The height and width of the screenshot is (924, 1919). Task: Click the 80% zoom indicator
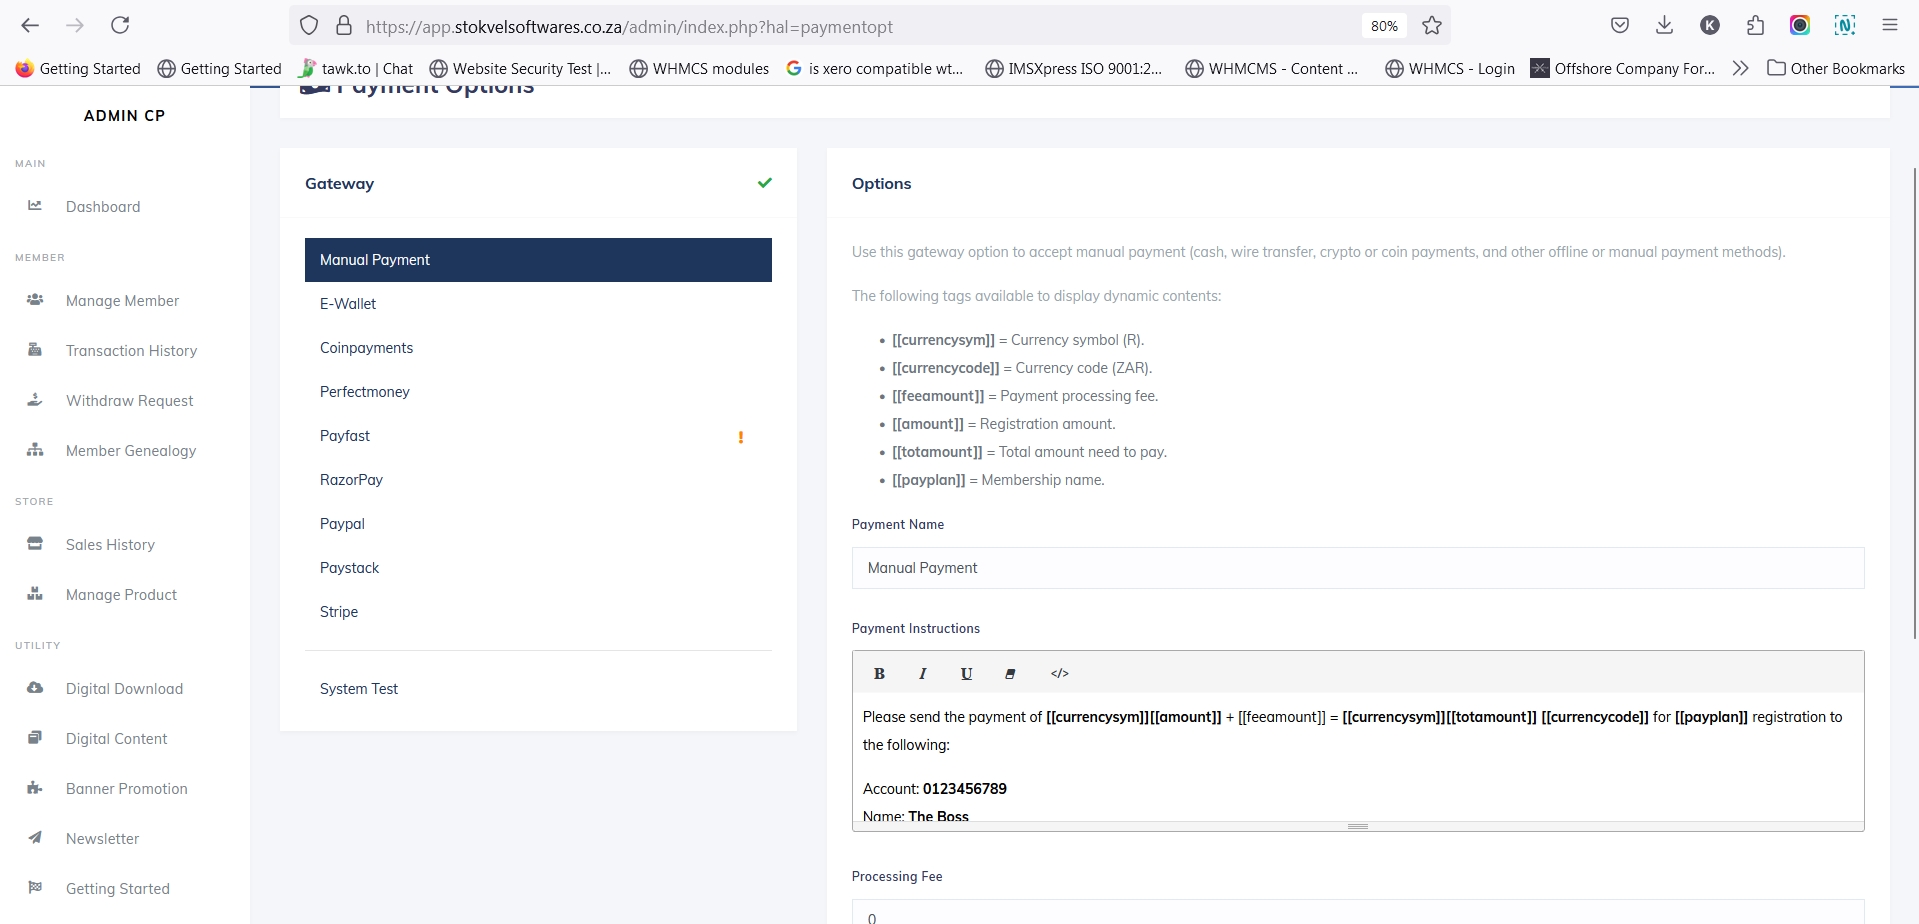1384,26
